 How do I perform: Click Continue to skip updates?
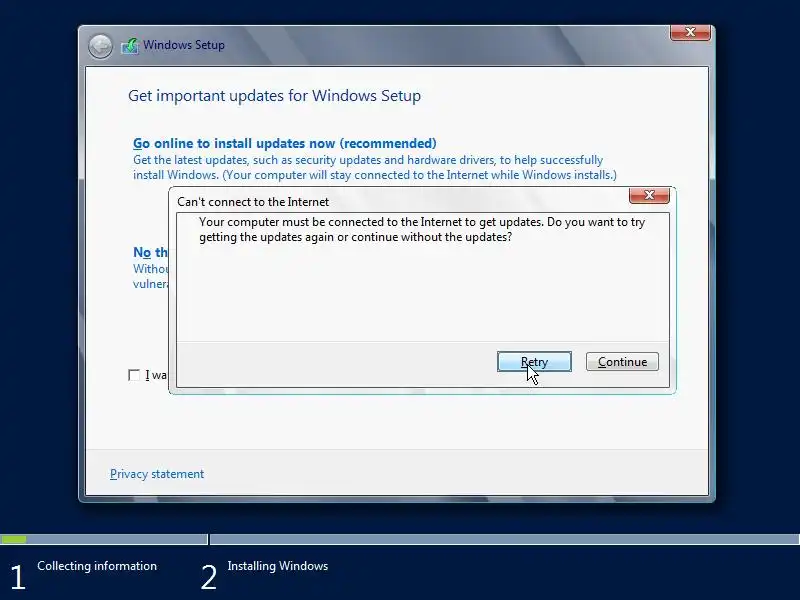coord(622,362)
